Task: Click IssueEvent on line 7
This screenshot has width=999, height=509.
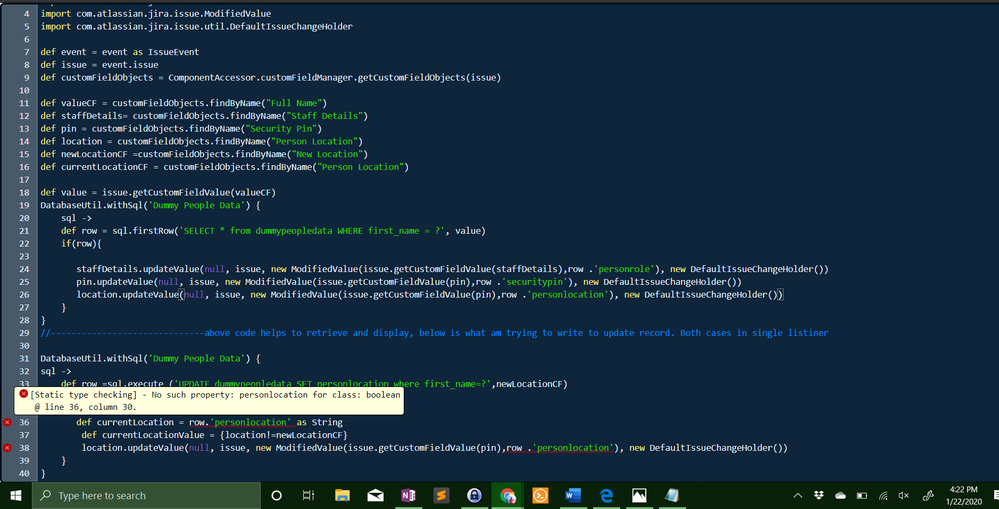Action: [x=173, y=52]
